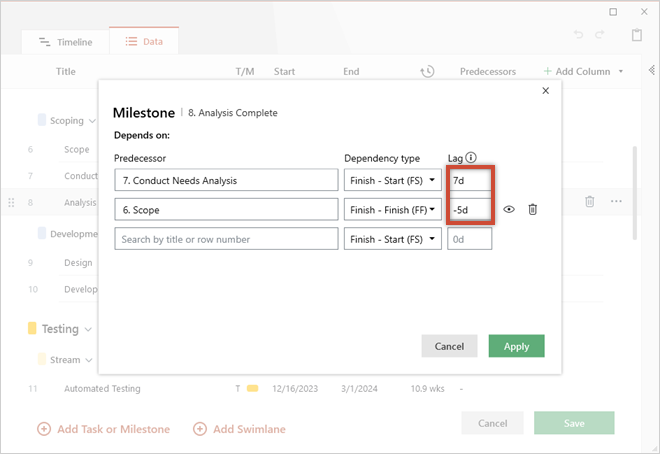
Task: Open the clipboard paste icon
Action: click(x=636, y=35)
